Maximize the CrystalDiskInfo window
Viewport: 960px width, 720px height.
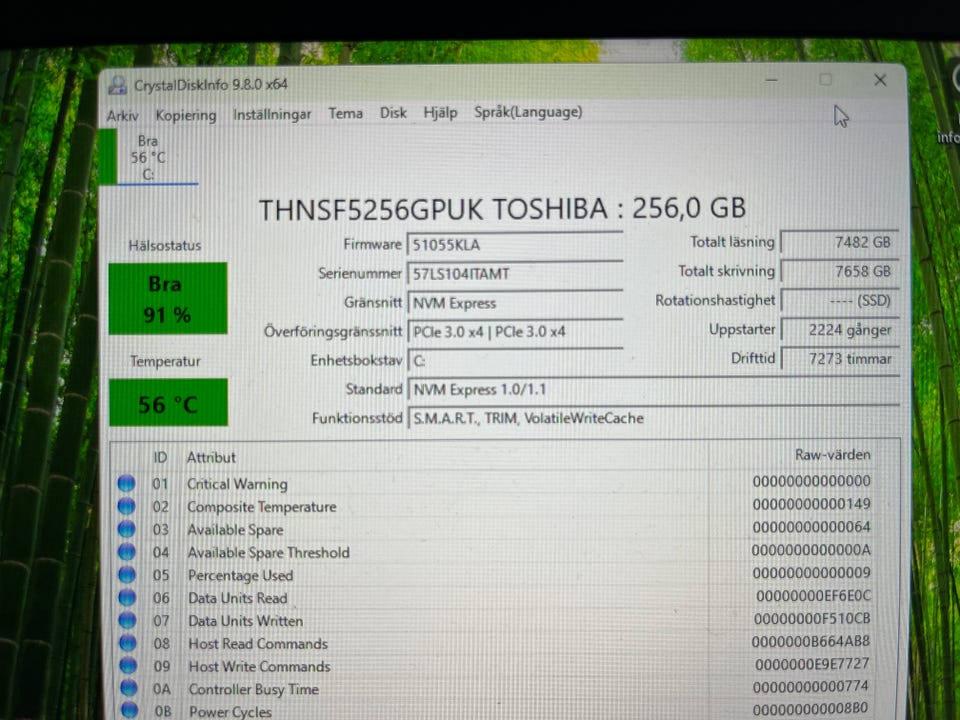pos(825,80)
